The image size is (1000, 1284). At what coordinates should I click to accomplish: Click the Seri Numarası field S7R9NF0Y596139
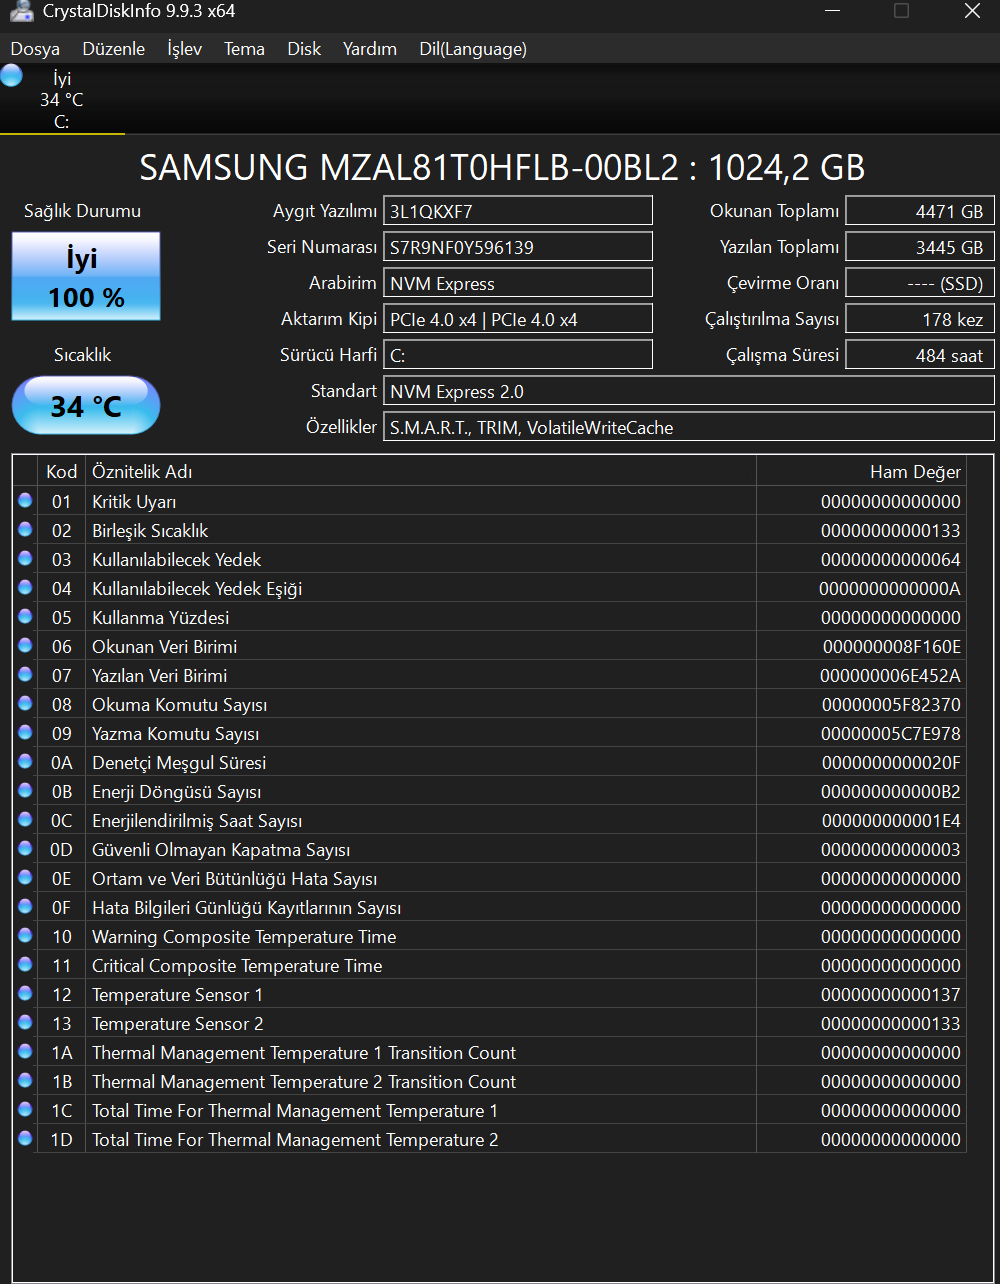pyautogui.click(x=518, y=247)
